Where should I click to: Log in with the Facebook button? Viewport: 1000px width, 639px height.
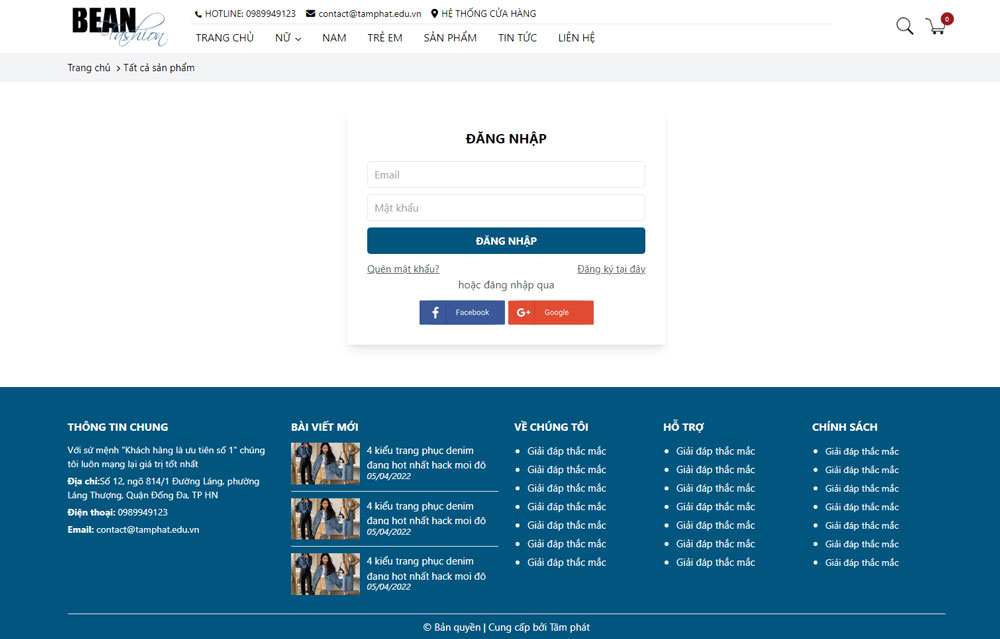tap(461, 313)
